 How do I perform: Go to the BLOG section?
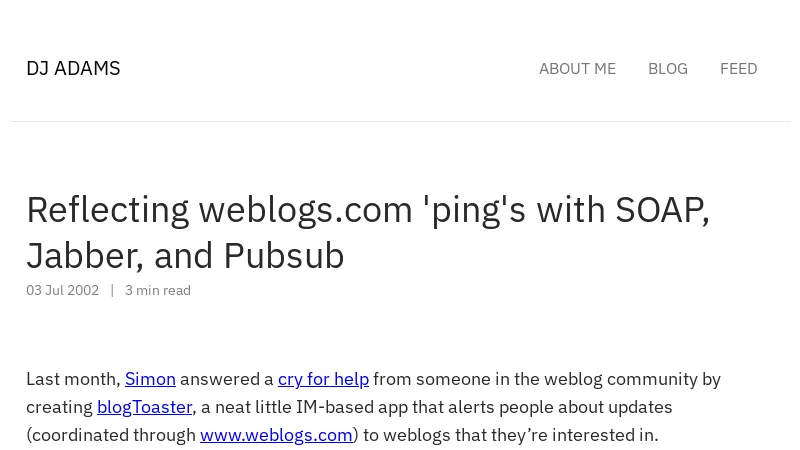(x=667, y=68)
